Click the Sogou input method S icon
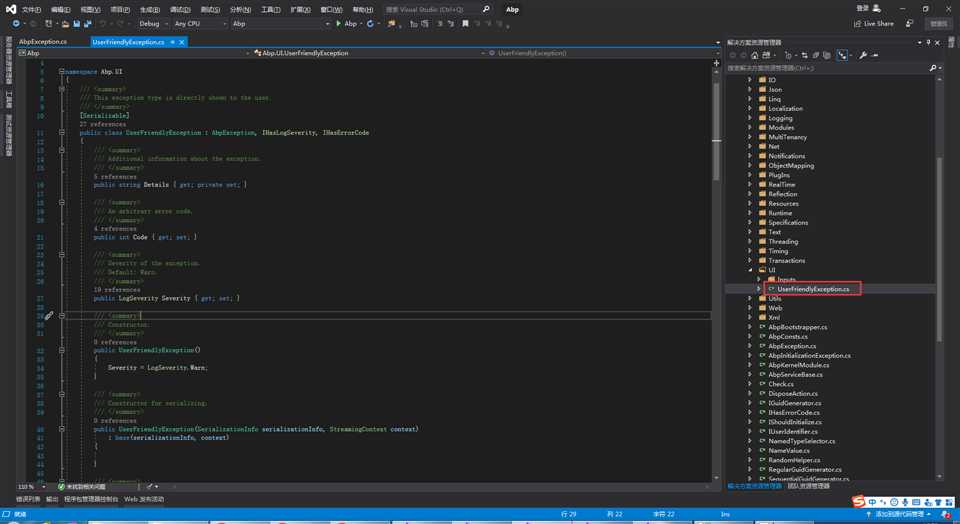This screenshot has width=960, height=524. pos(859,501)
